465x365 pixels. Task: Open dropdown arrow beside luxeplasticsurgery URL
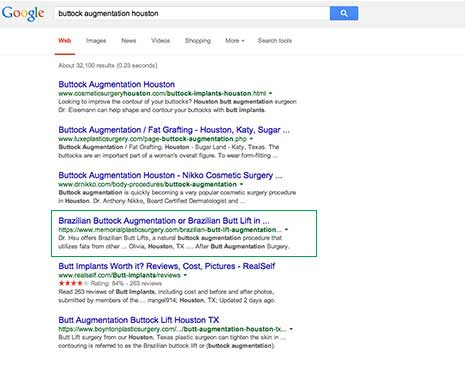(251, 139)
